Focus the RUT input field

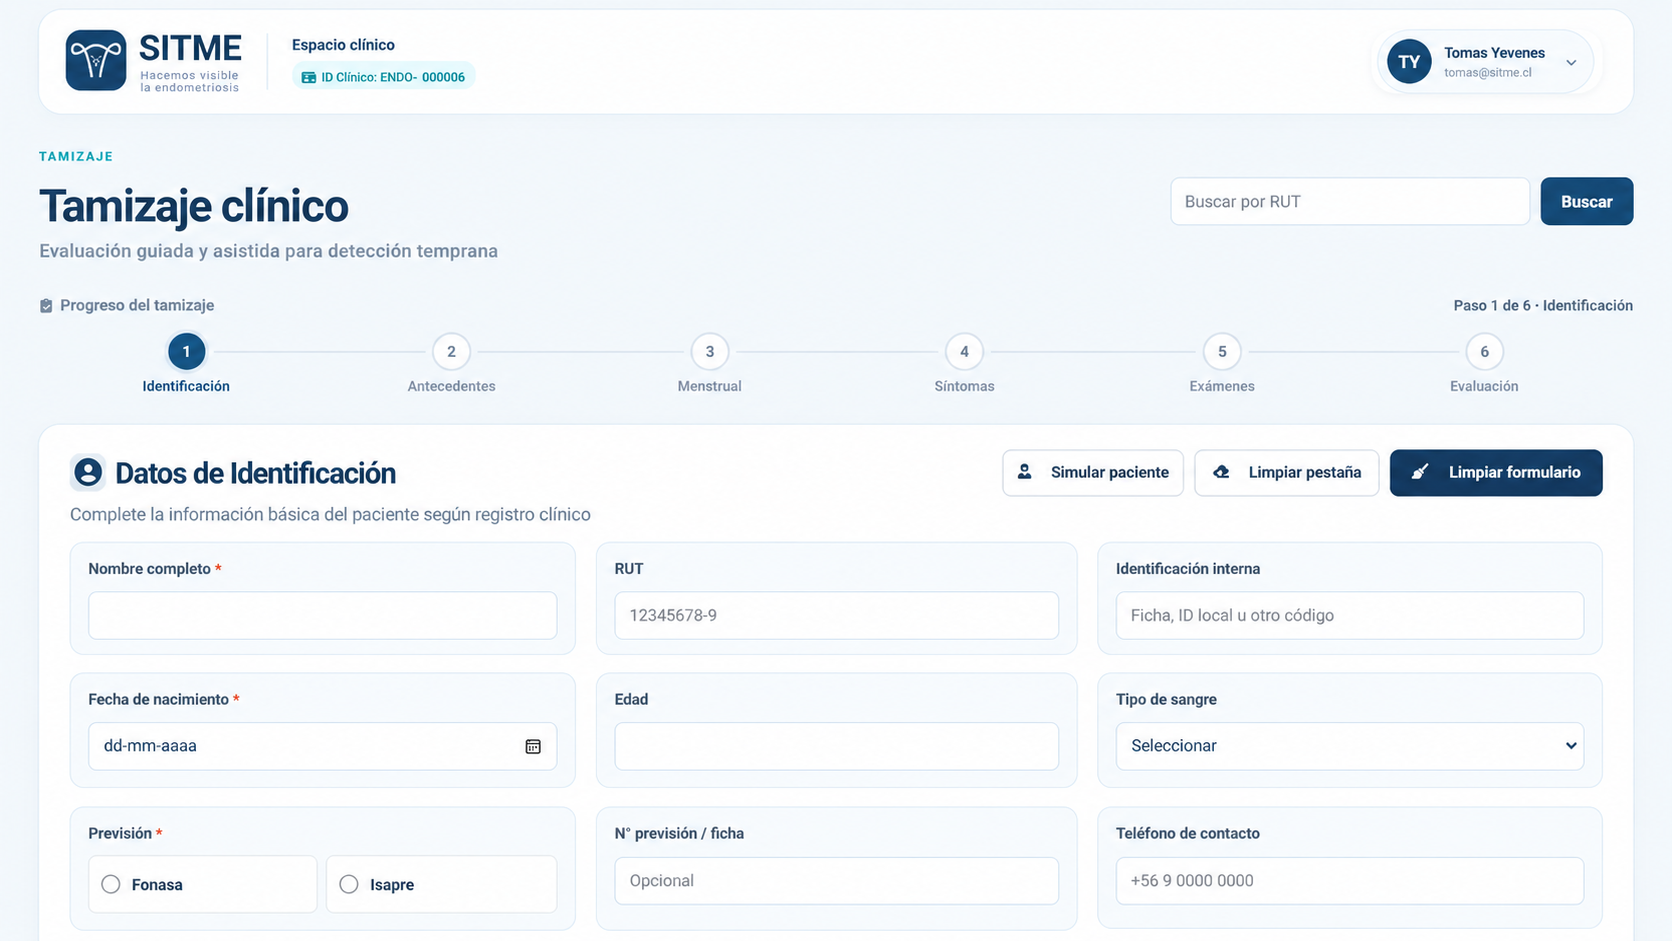tap(836, 615)
